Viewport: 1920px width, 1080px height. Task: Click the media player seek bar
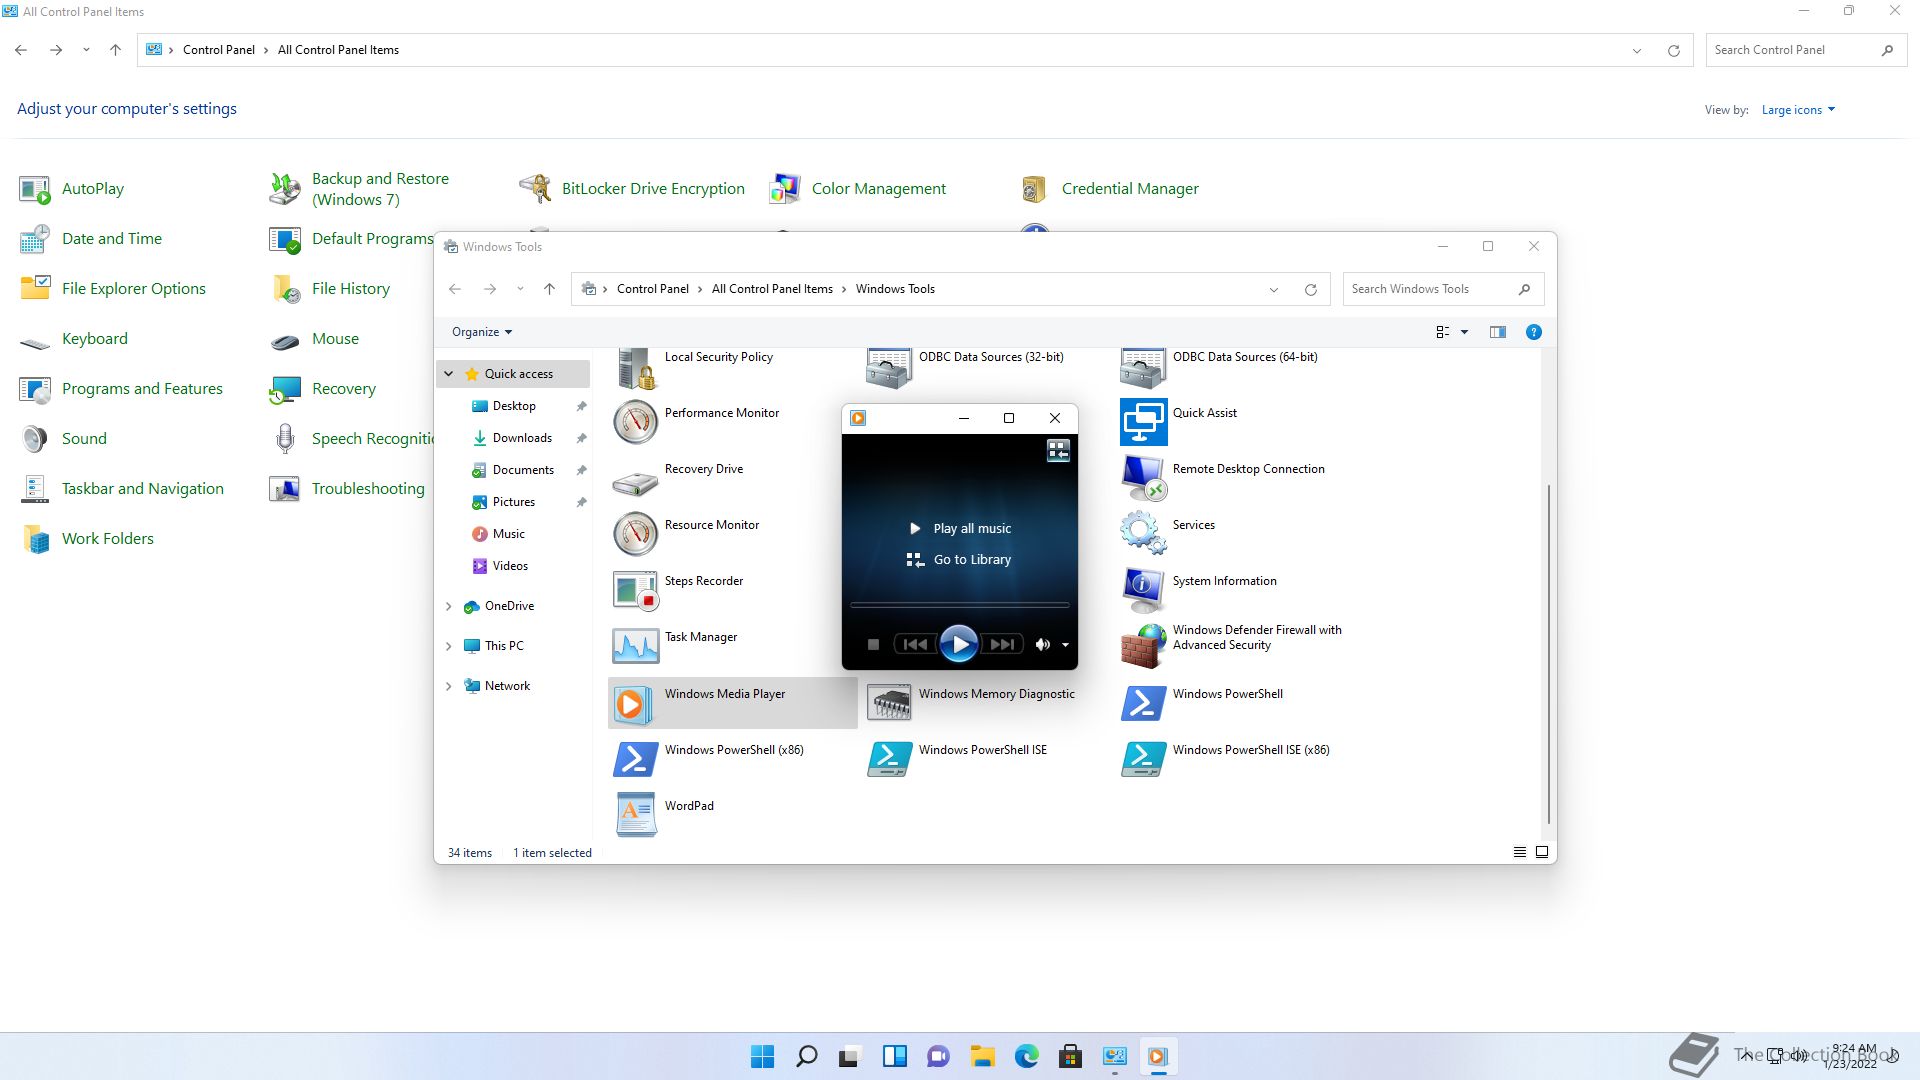coord(960,605)
